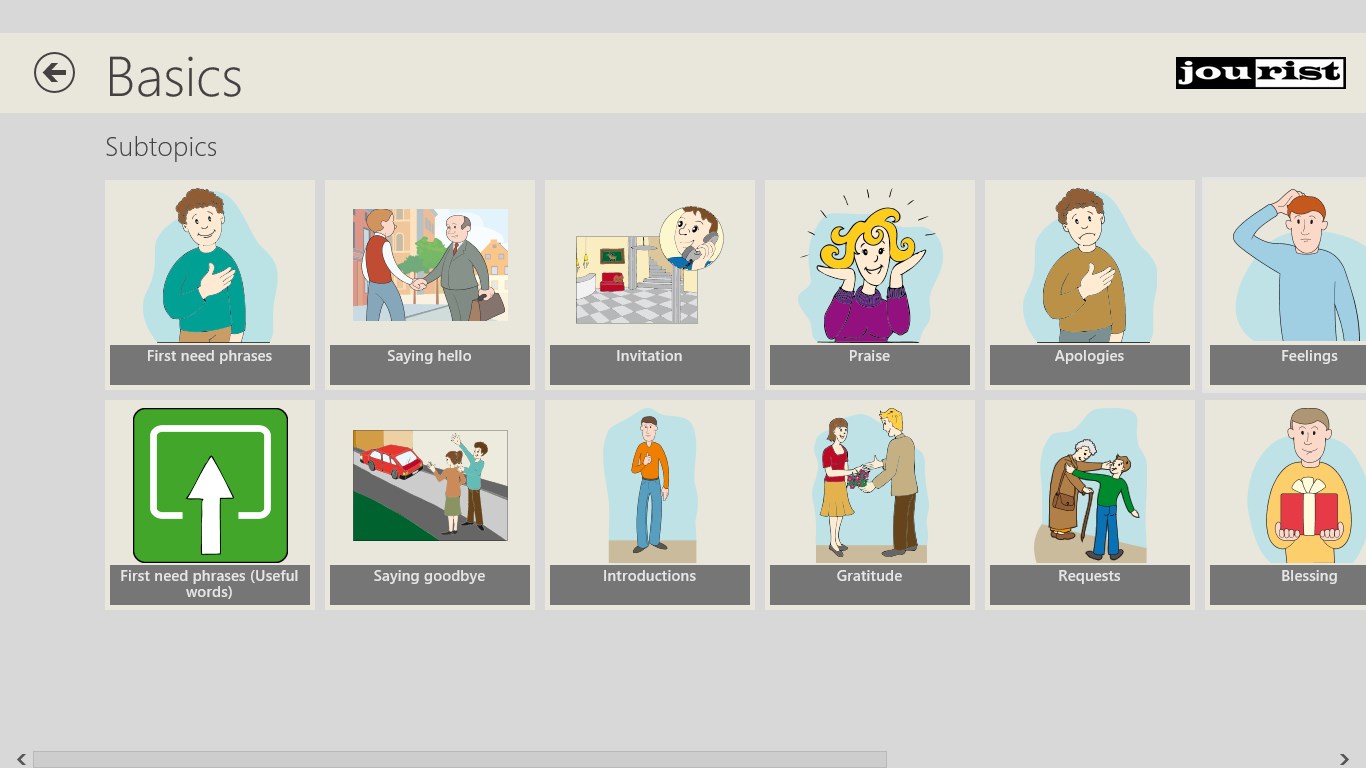Click the scrollbar left arrow

click(x=21, y=760)
